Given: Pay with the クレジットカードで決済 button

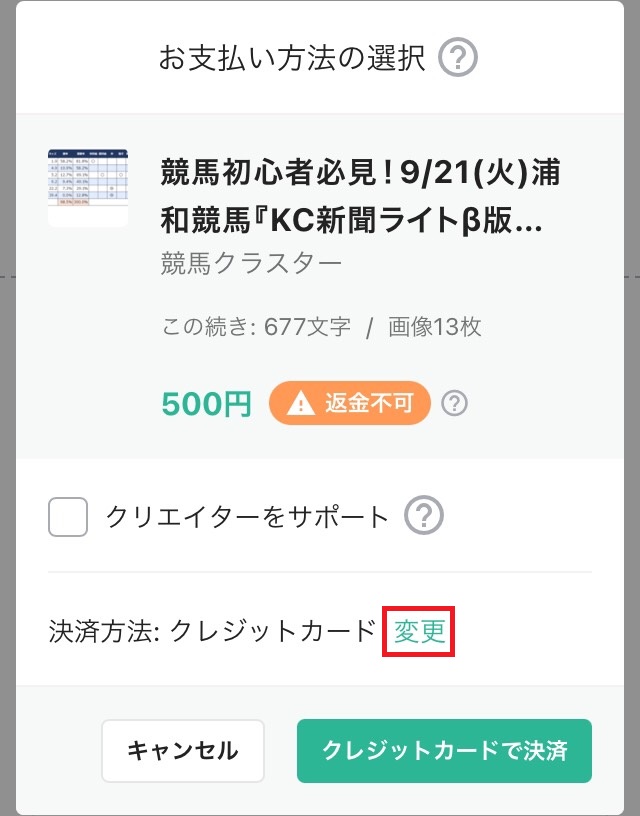Looking at the screenshot, I should 444,750.
